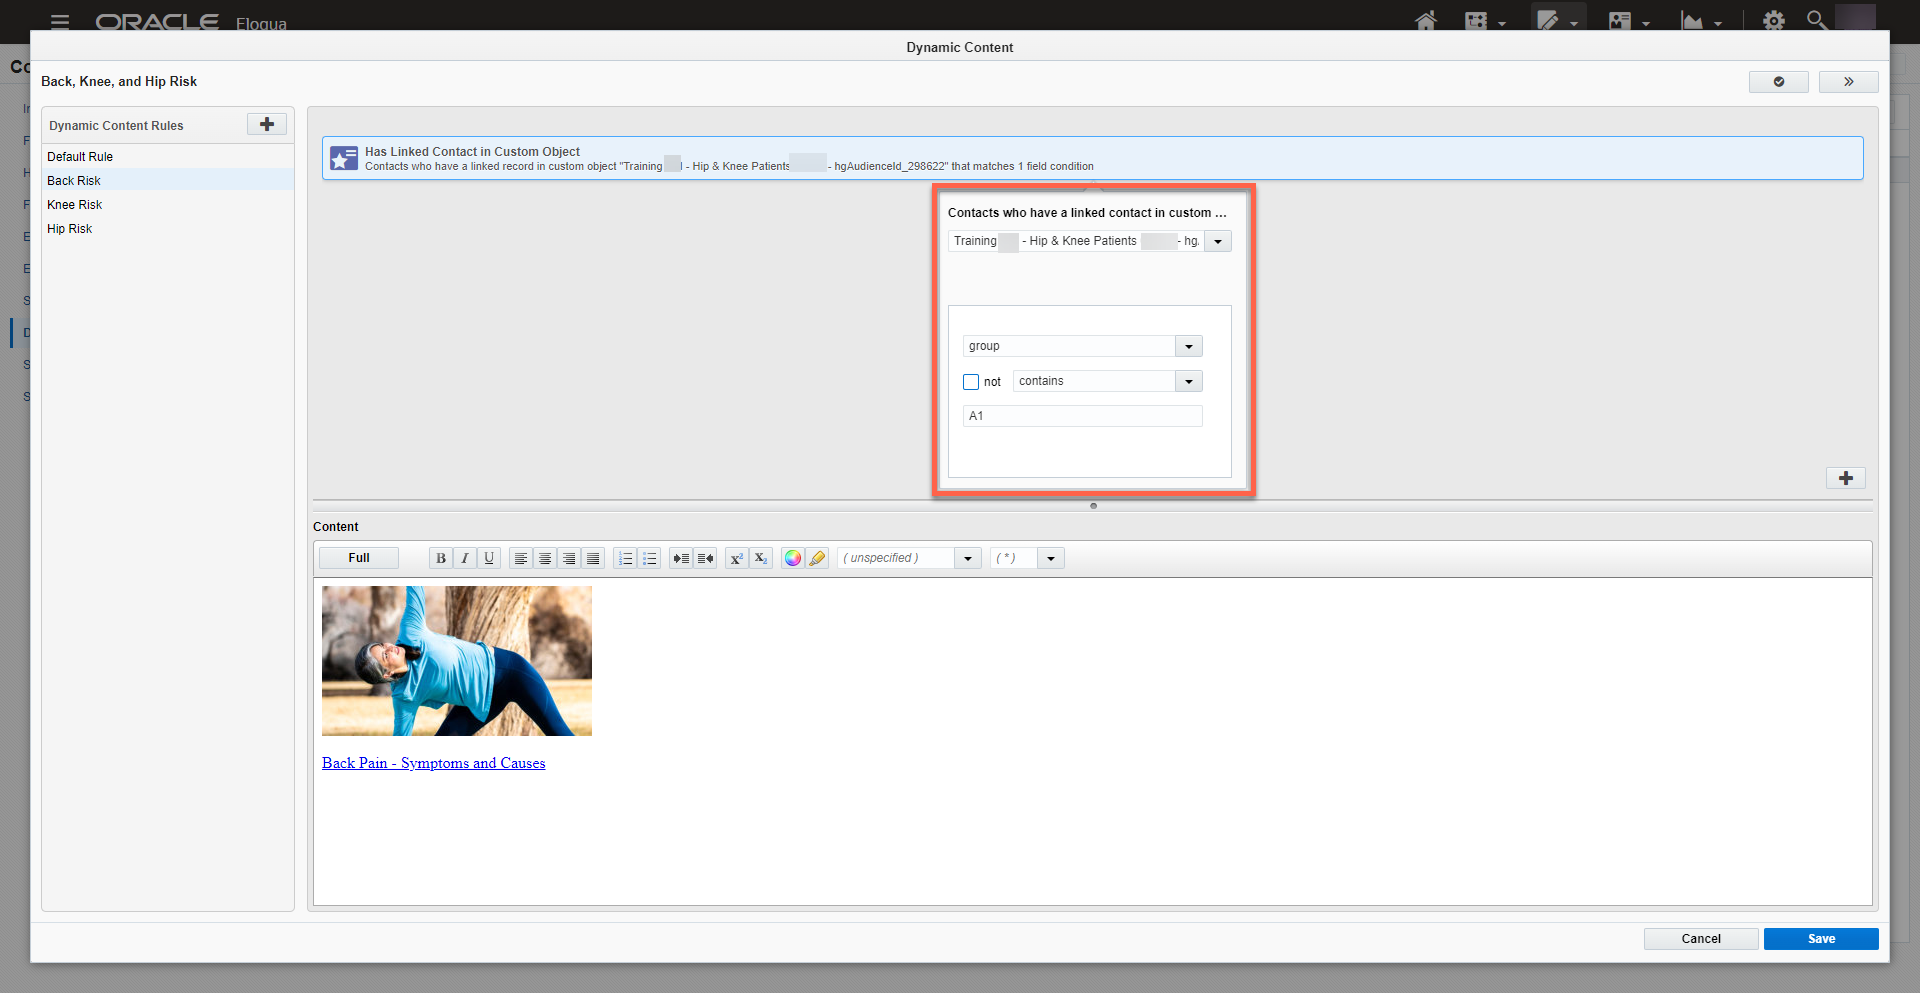Apply italic formatting to text
Image resolution: width=1920 pixels, height=993 pixels.
464,558
